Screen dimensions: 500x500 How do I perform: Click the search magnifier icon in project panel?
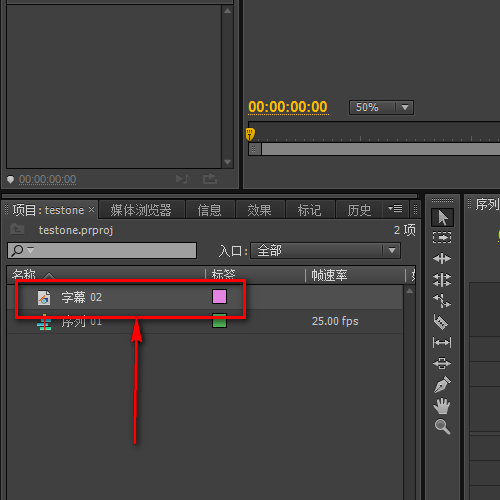point(17,250)
